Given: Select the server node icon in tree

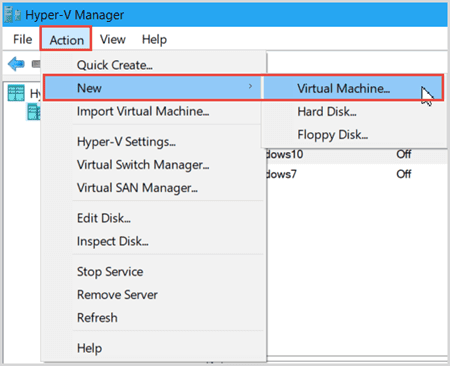Looking at the screenshot, I should tap(34, 112).
